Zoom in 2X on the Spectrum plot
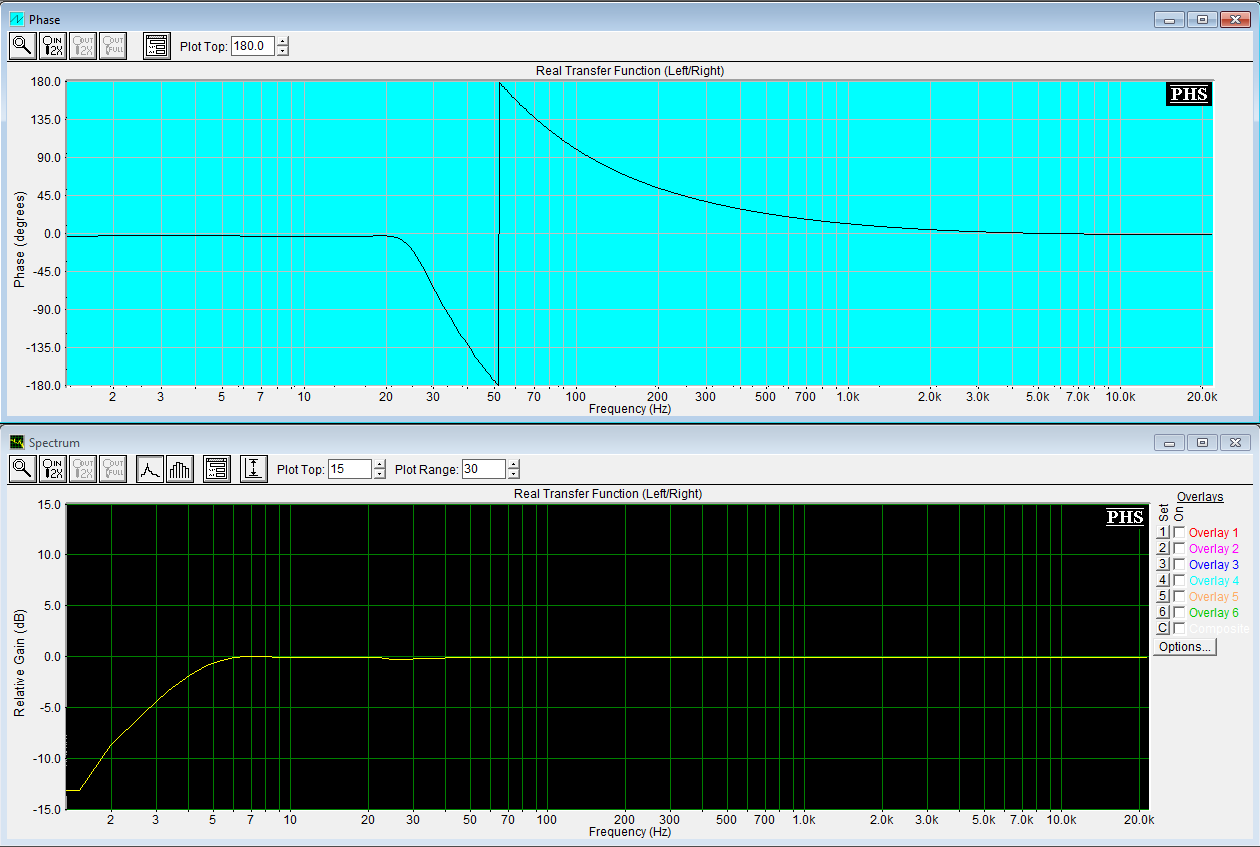 (x=53, y=468)
